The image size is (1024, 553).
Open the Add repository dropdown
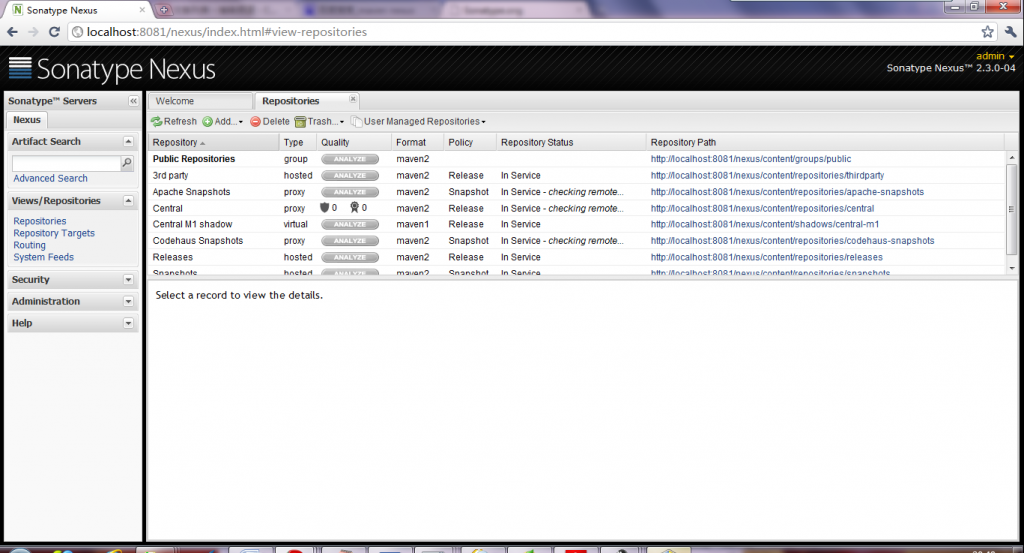tap(223, 121)
